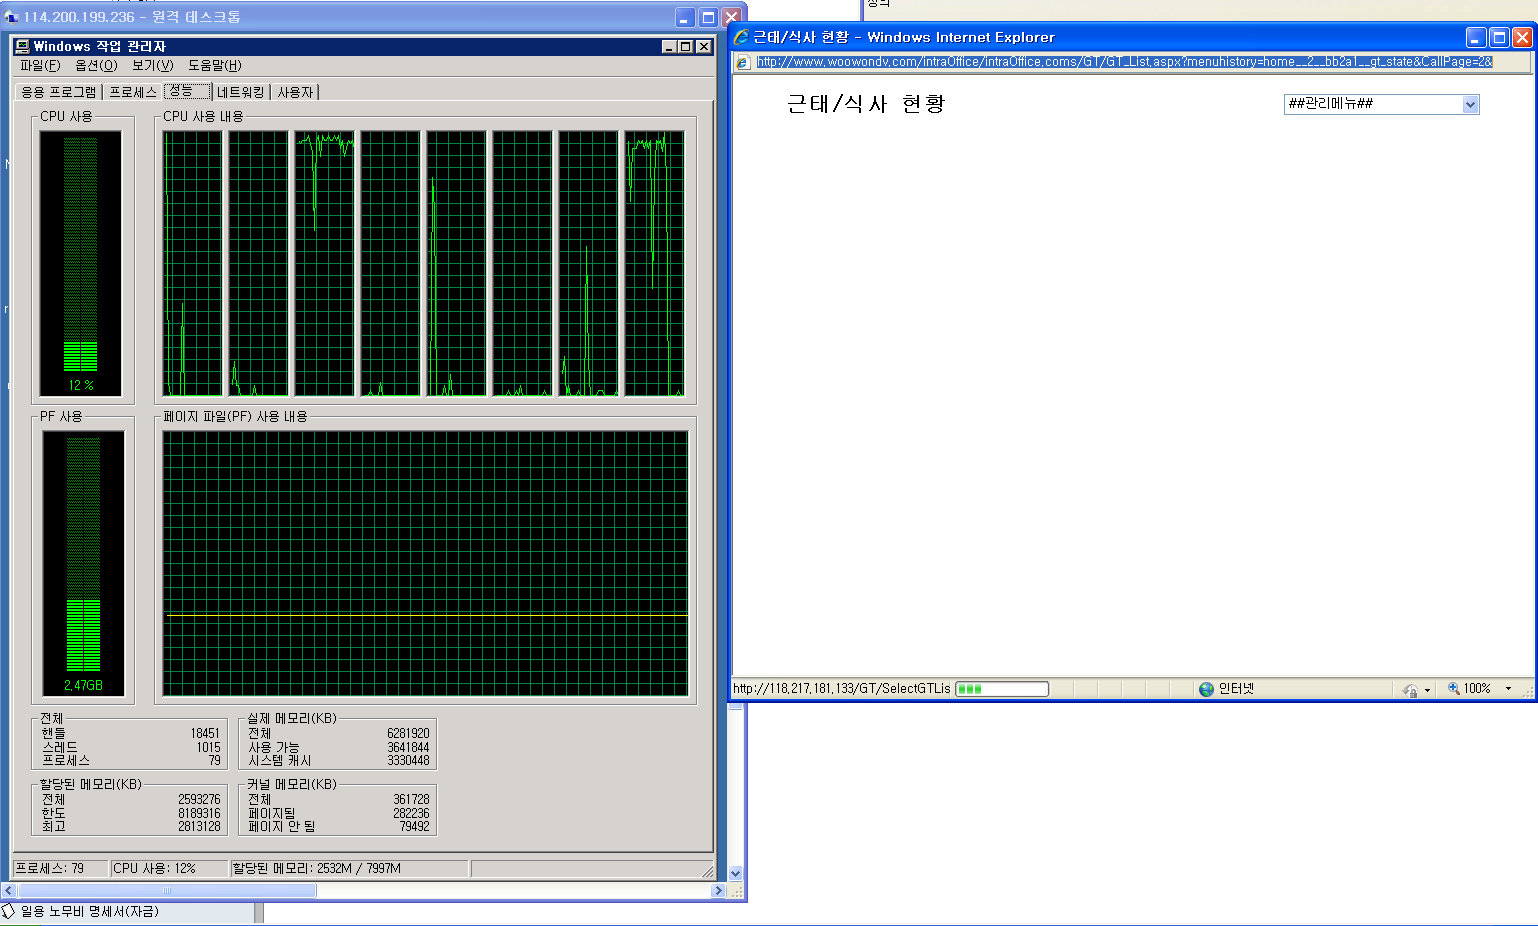The width and height of the screenshot is (1538, 926).
Task: Open the 보기(V) menu
Action: click(152, 66)
